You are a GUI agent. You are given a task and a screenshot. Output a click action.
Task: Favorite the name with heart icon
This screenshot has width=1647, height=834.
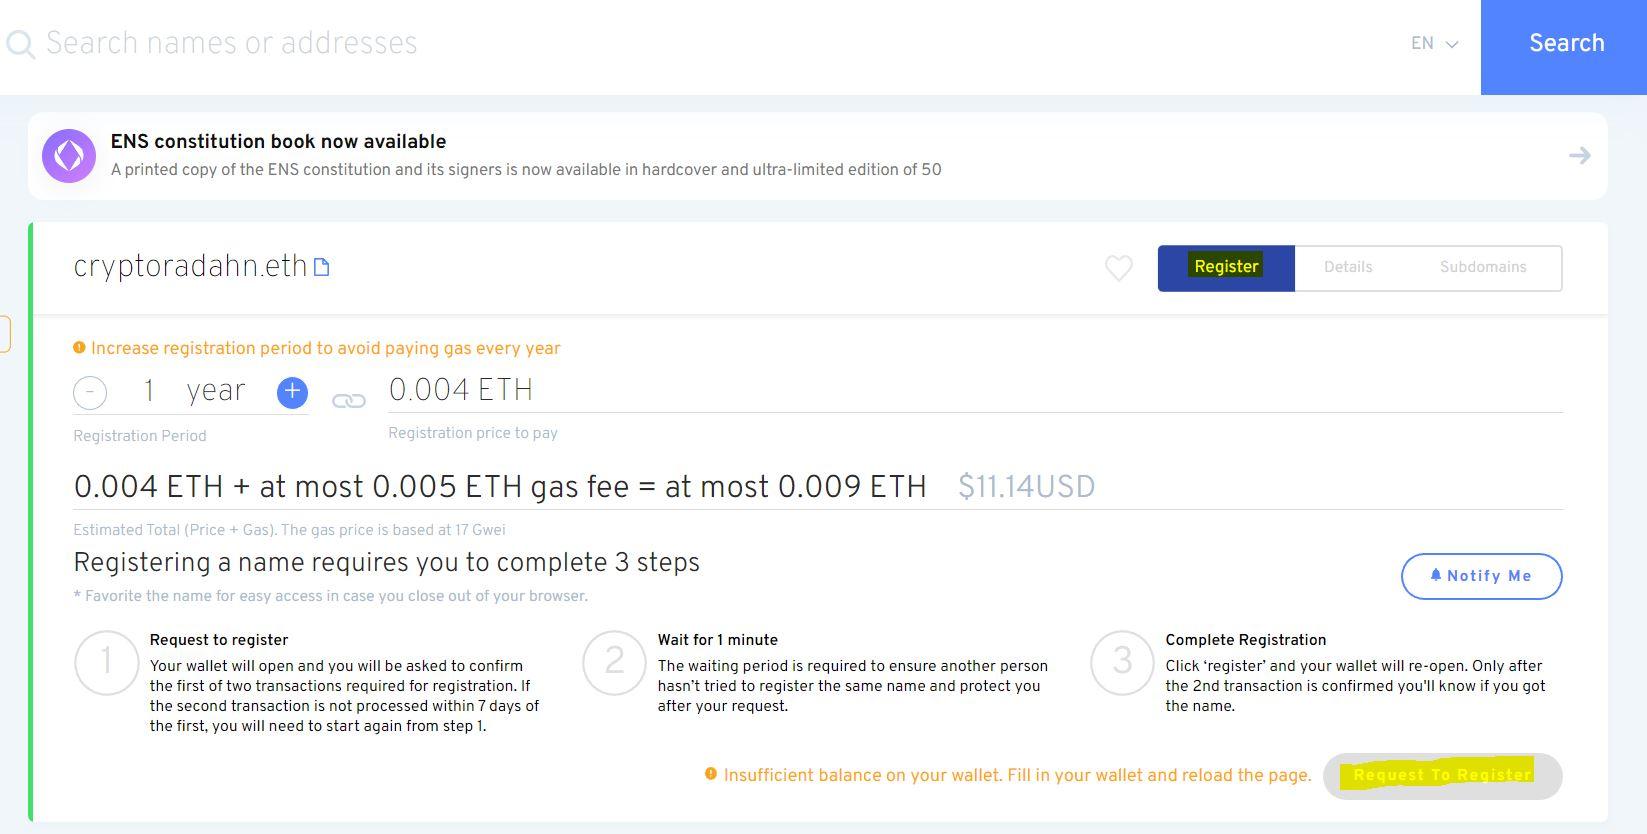1118,267
